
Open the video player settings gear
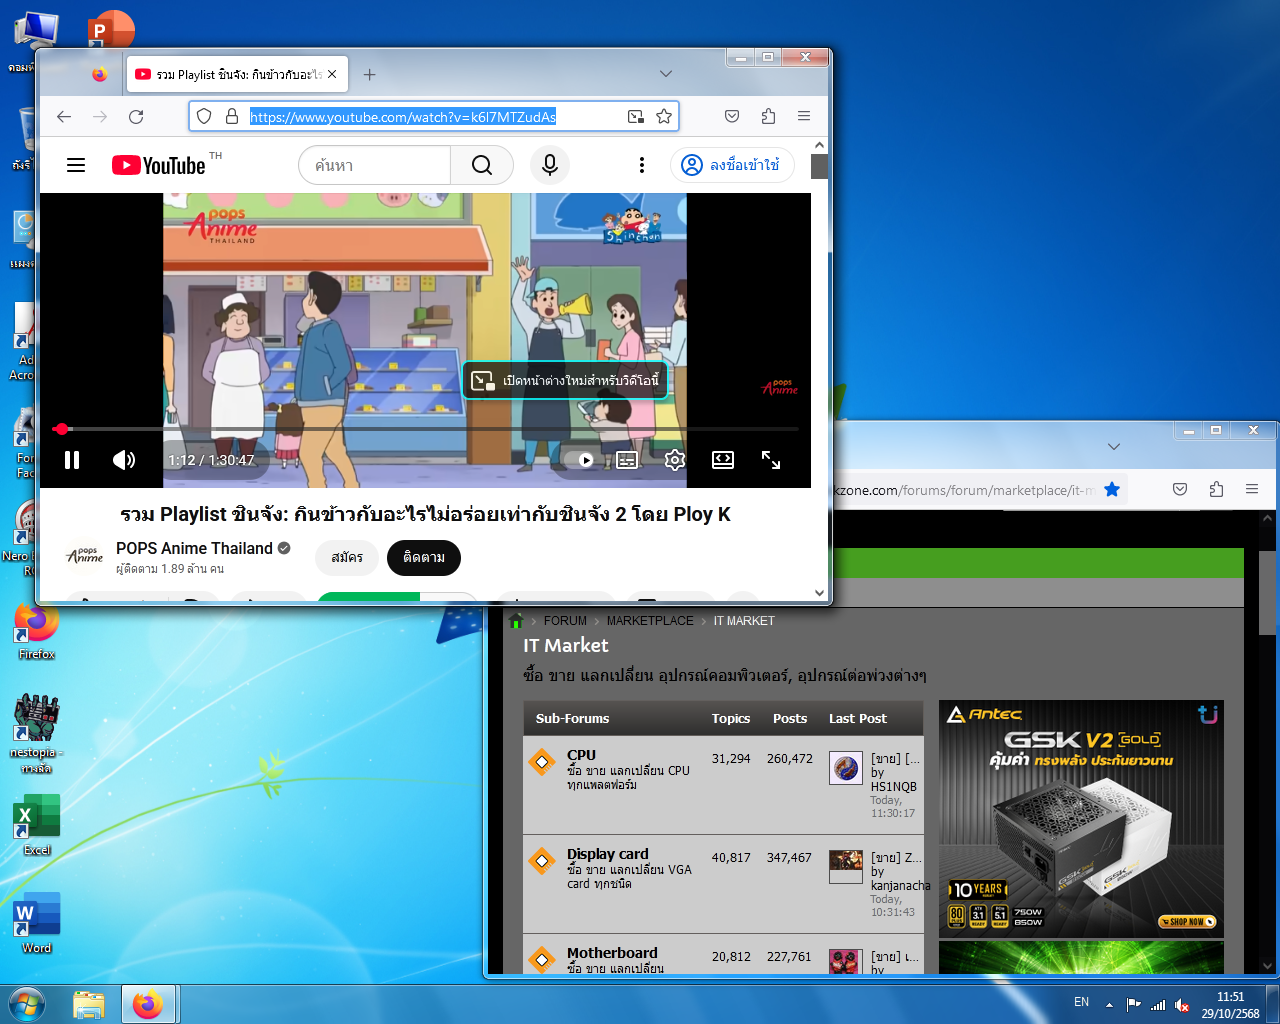pos(675,460)
